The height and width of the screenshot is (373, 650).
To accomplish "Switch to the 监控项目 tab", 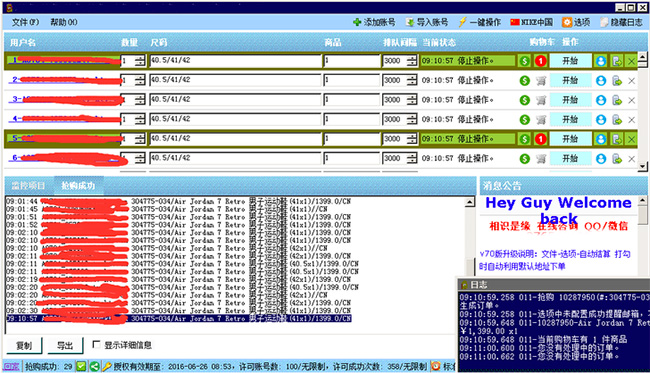I will click(x=28, y=185).
